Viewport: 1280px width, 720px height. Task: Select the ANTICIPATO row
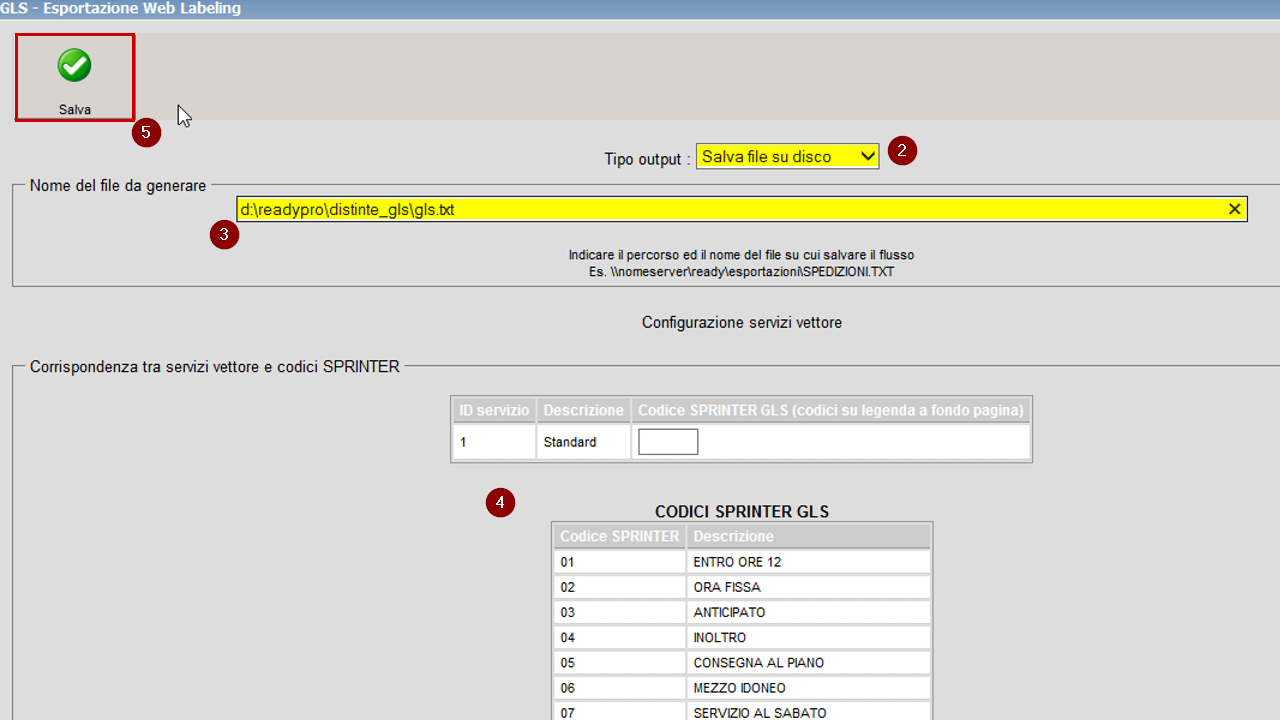click(x=742, y=612)
